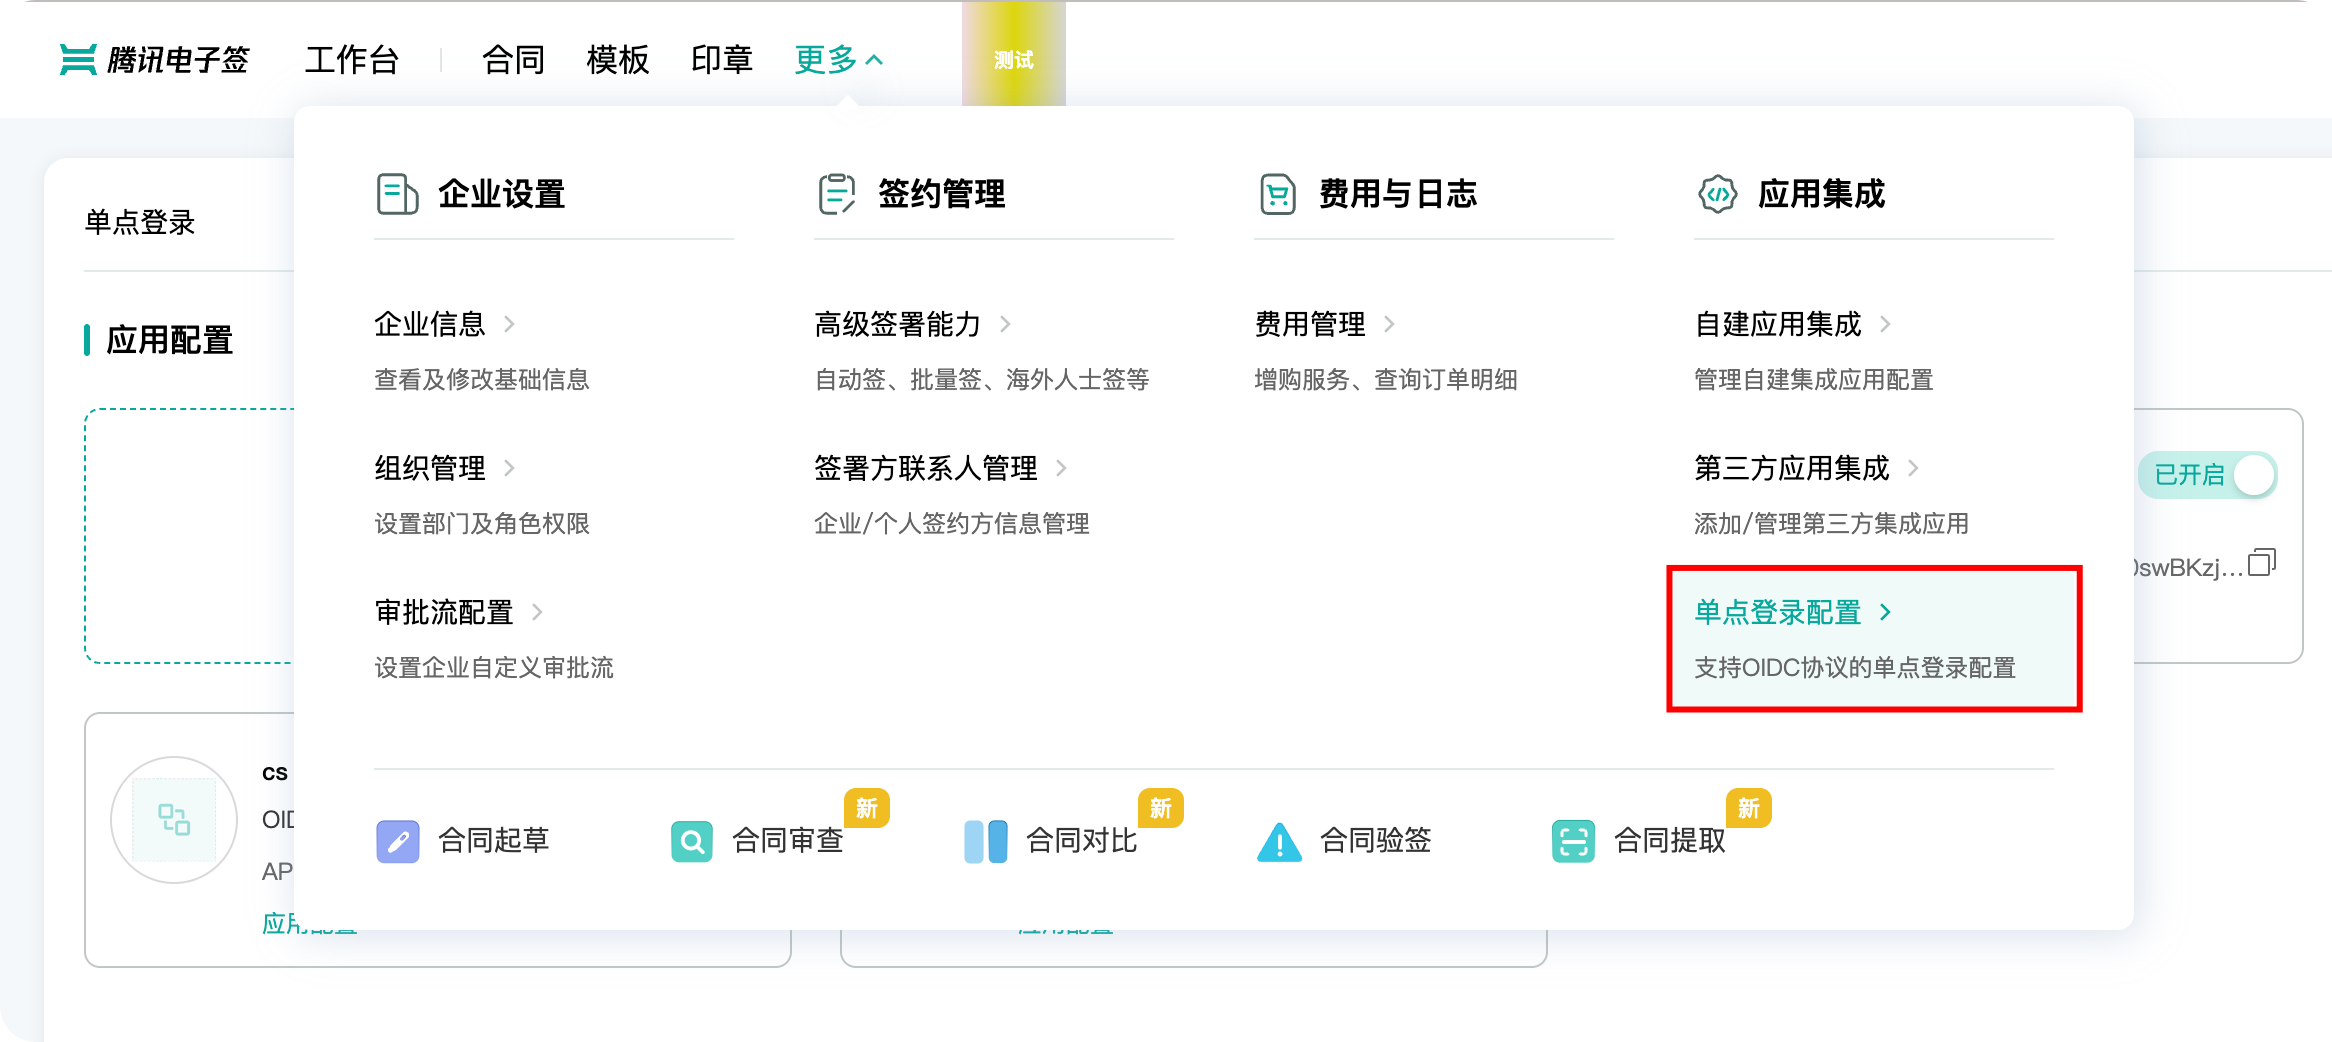The height and width of the screenshot is (1042, 2332).
Task: Open 高级签署能力 via its arrow
Action: (1007, 324)
